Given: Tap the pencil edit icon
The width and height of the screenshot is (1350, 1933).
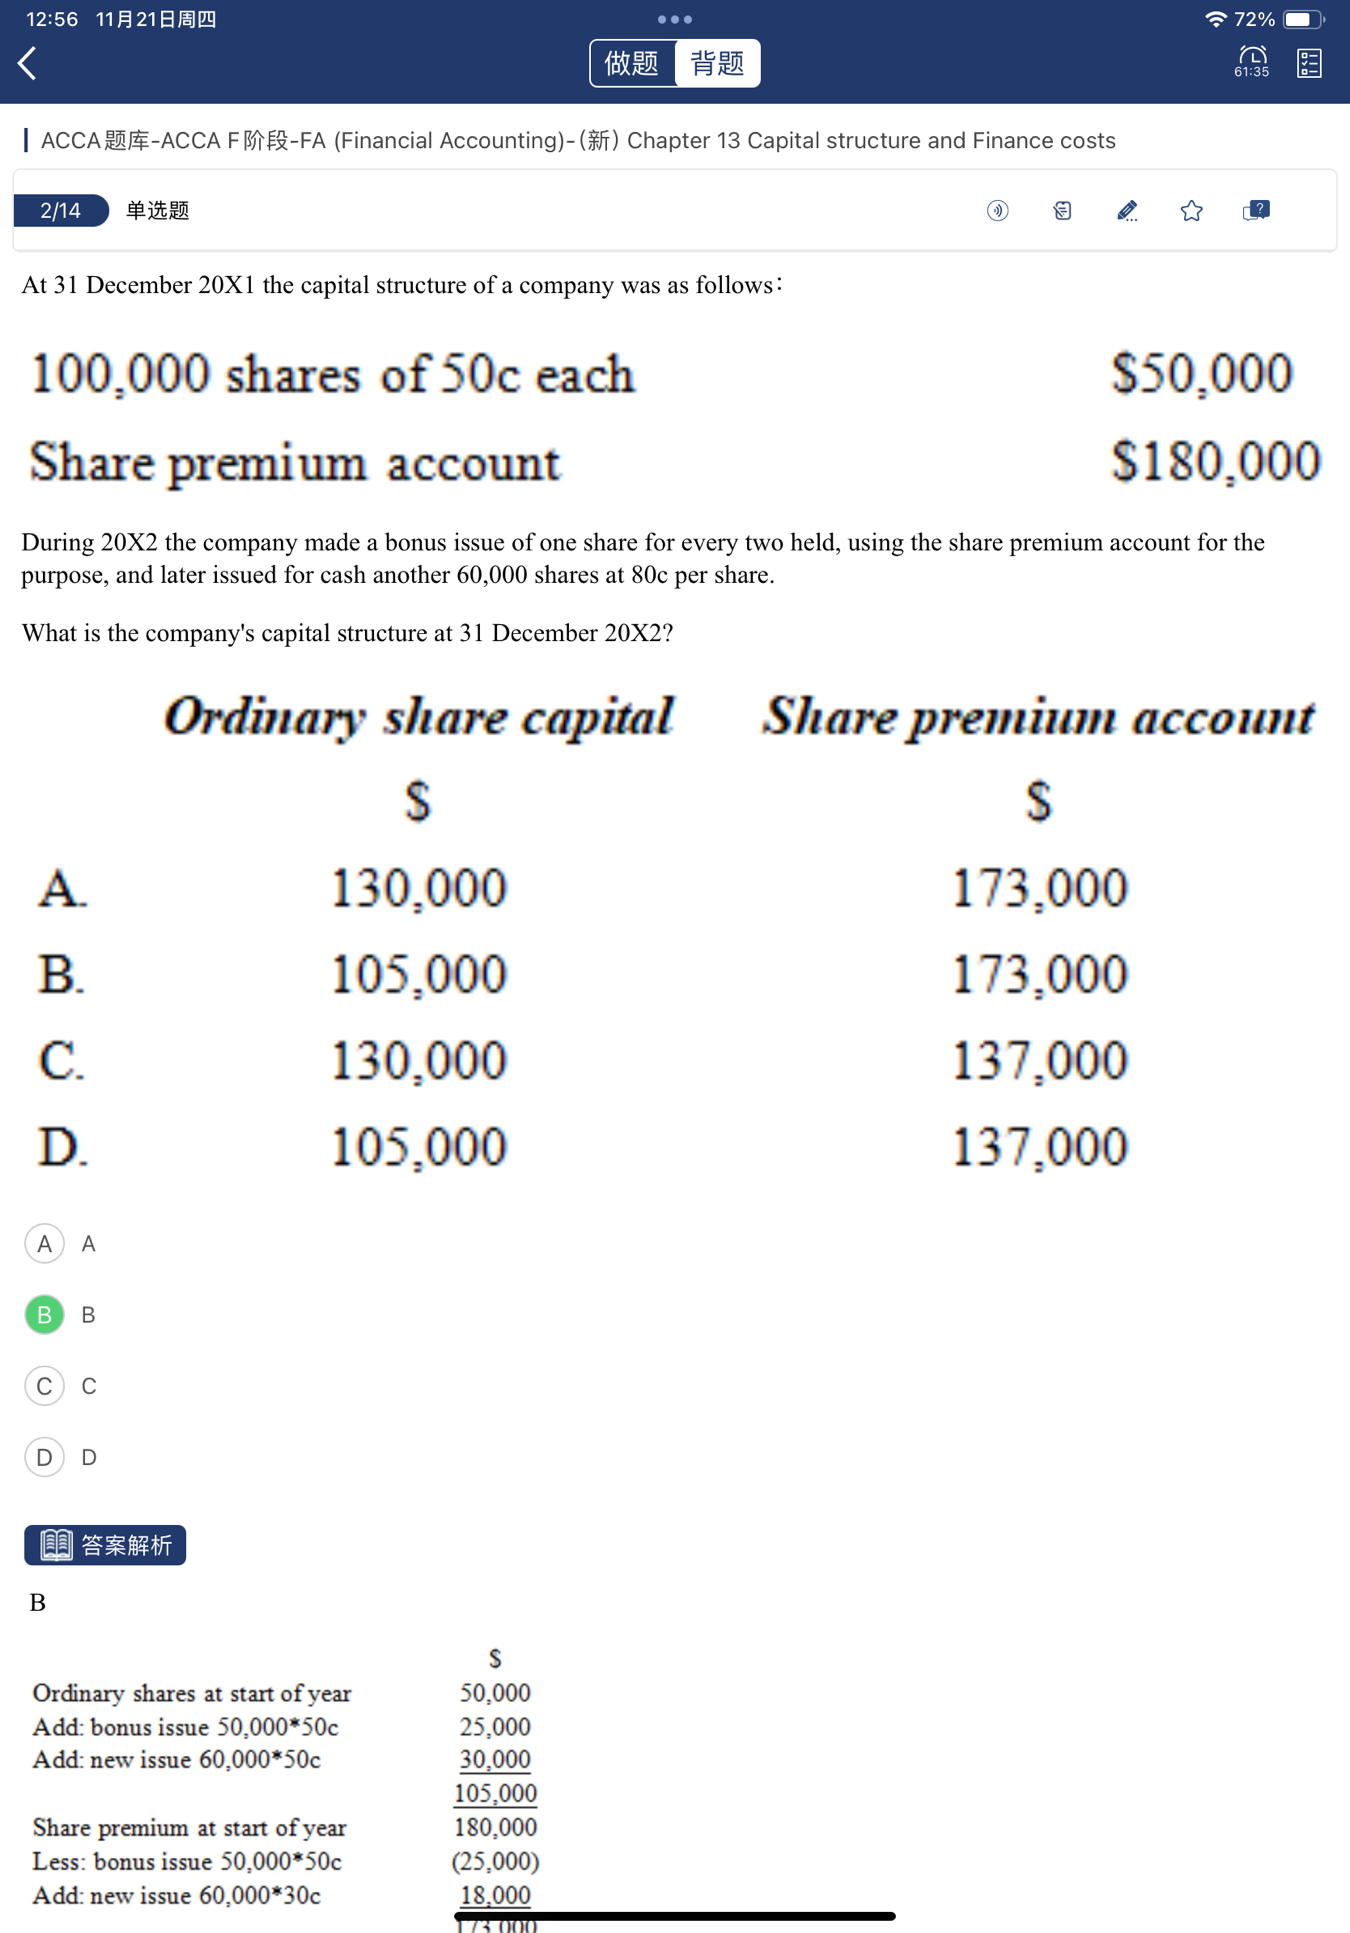Looking at the screenshot, I should (x=1127, y=210).
